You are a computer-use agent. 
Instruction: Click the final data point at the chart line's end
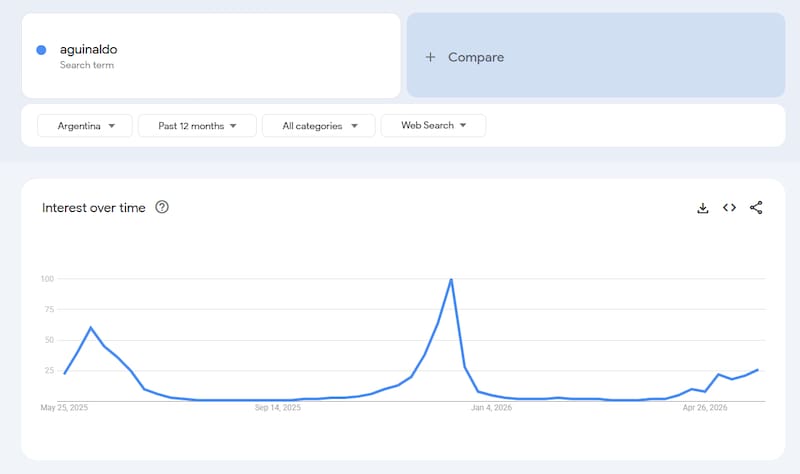pos(758,370)
